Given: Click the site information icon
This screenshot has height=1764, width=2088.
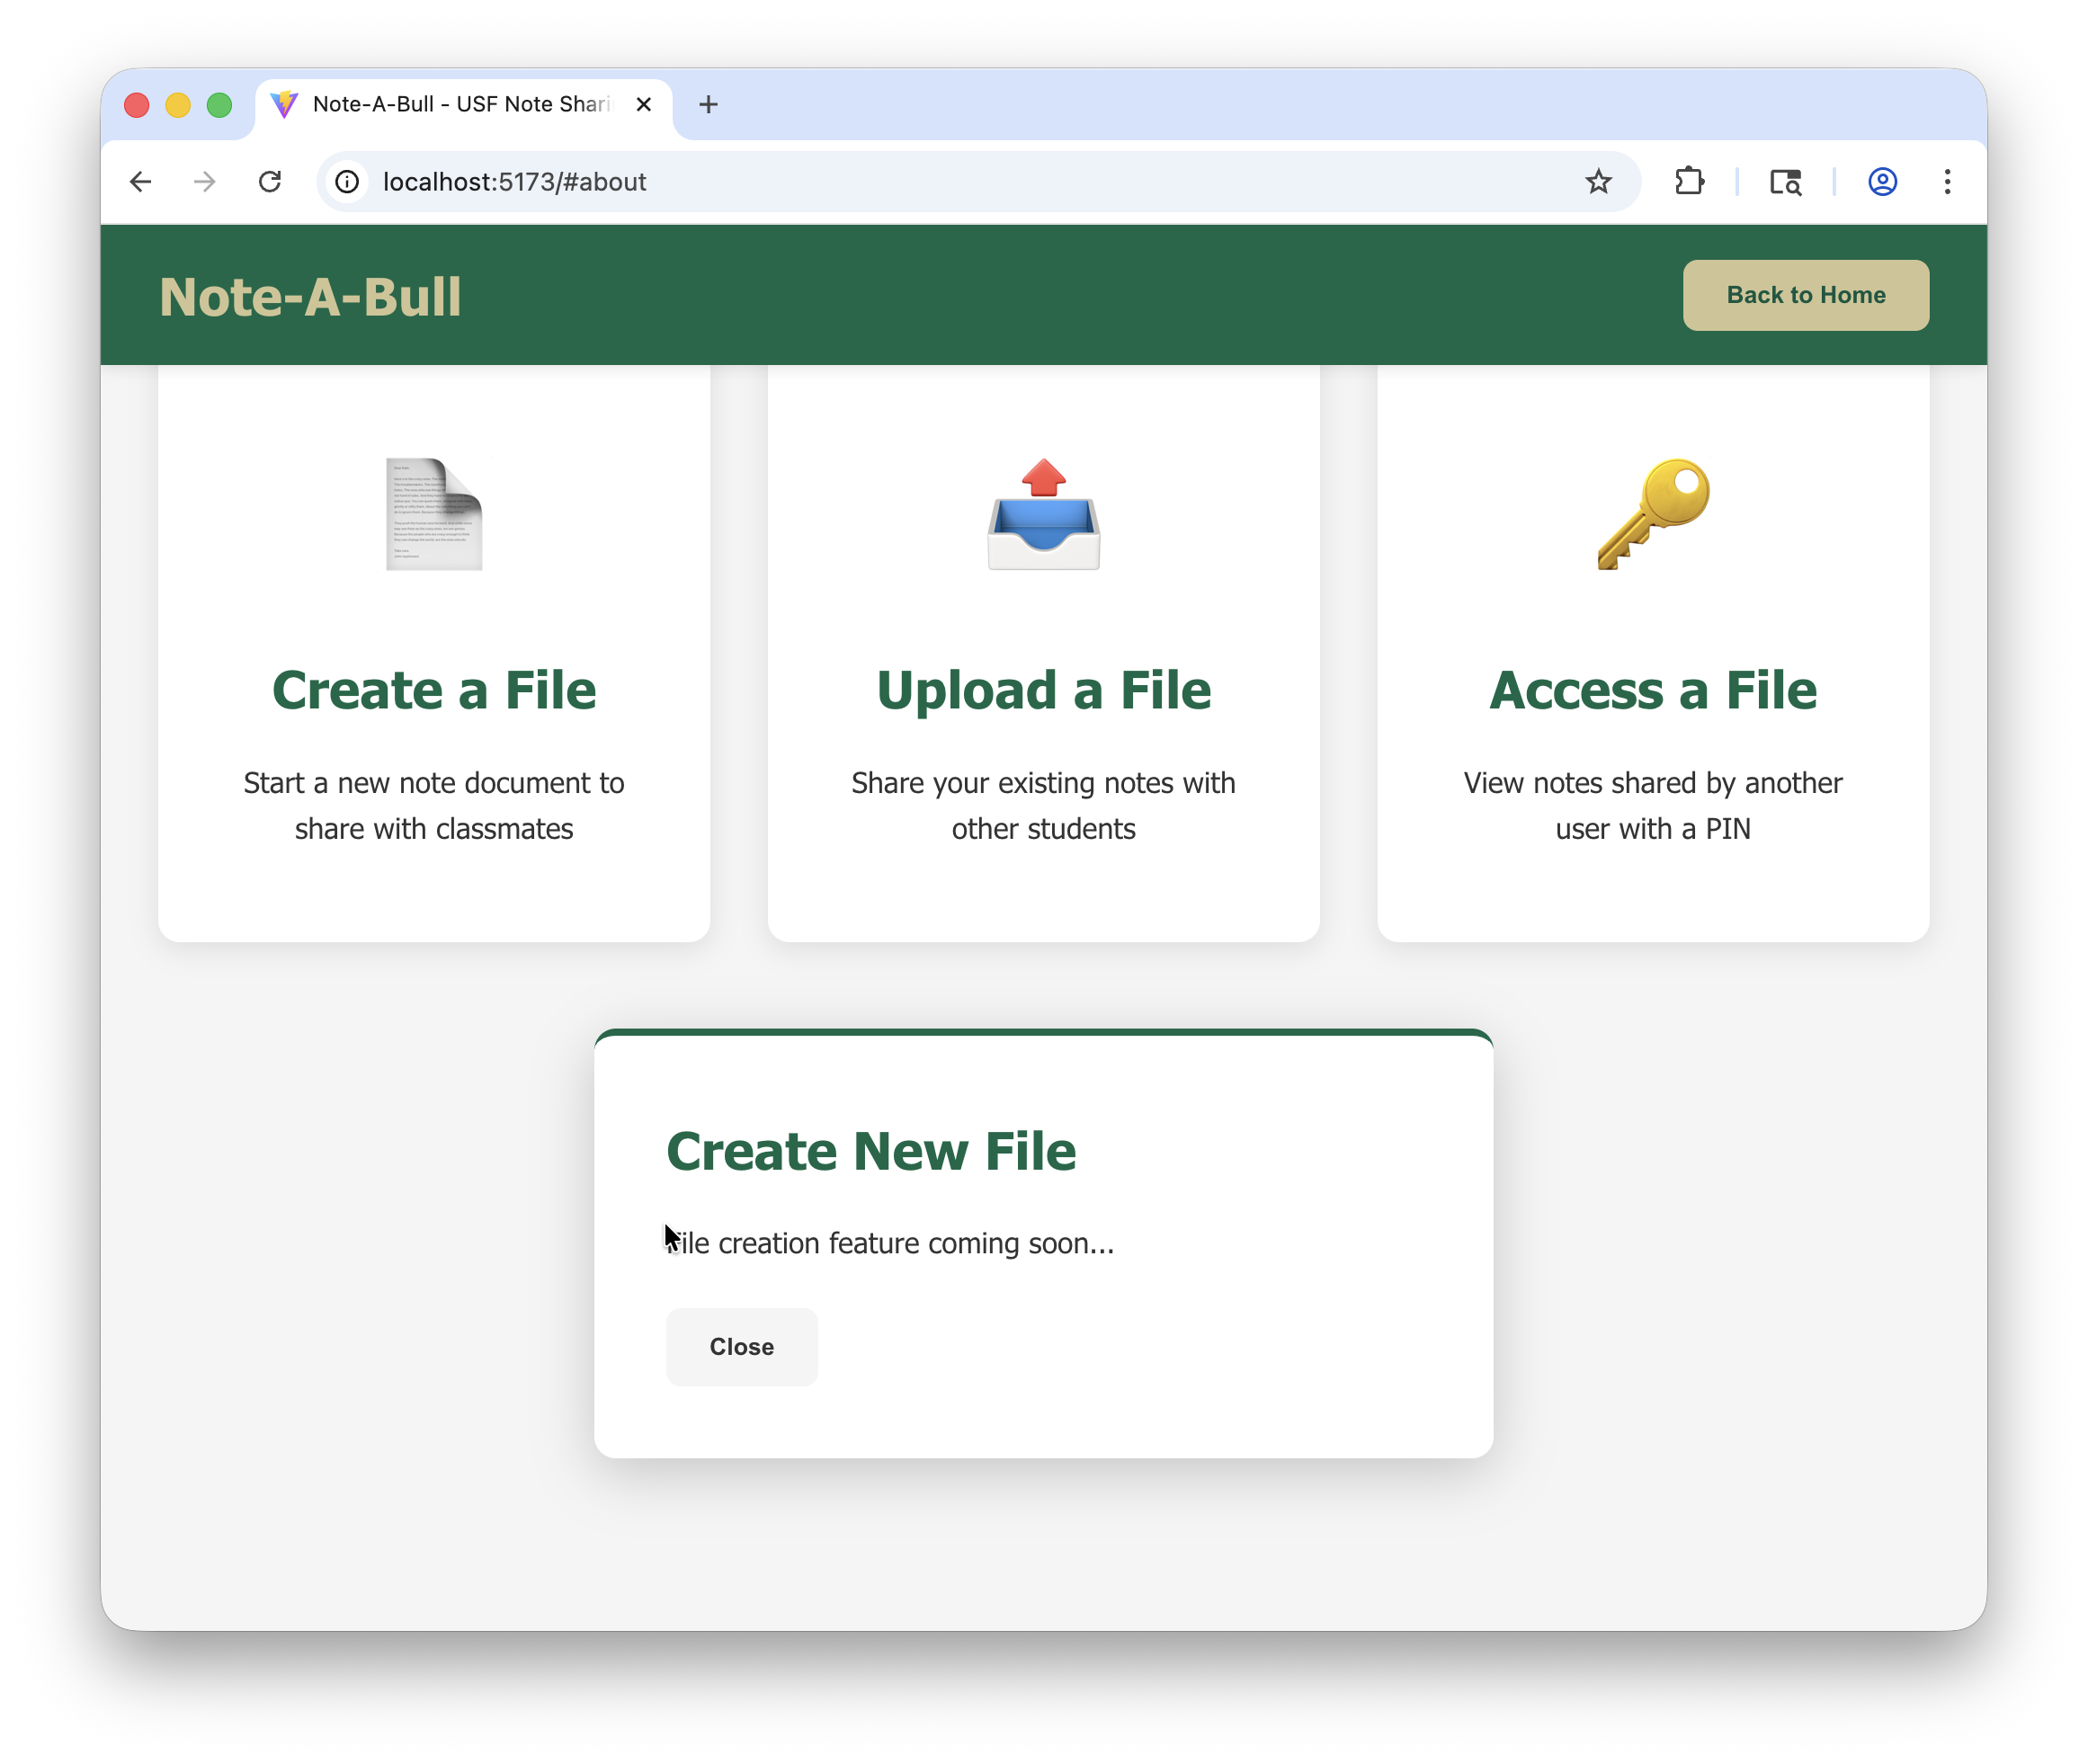Looking at the screenshot, I should tap(347, 182).
